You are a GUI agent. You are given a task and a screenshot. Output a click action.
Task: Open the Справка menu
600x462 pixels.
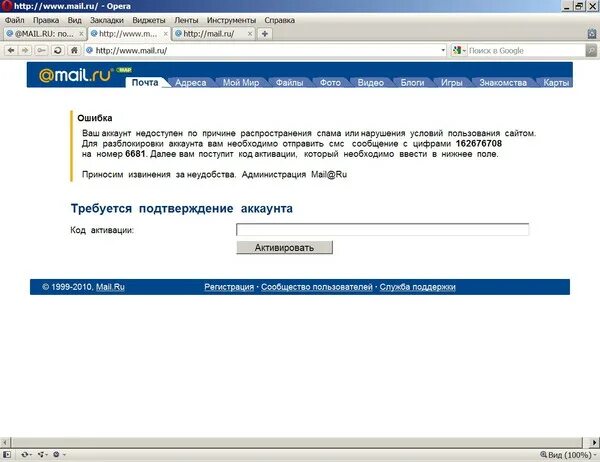coord(279,20)
